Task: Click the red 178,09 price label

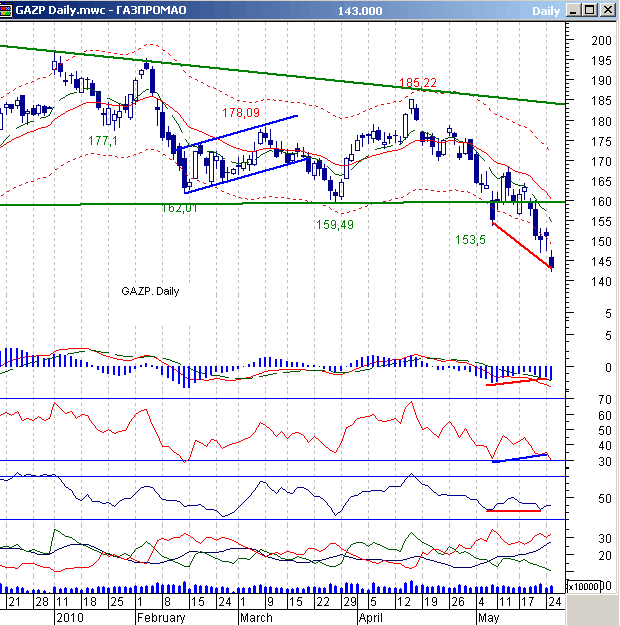Action: (241, 113)
